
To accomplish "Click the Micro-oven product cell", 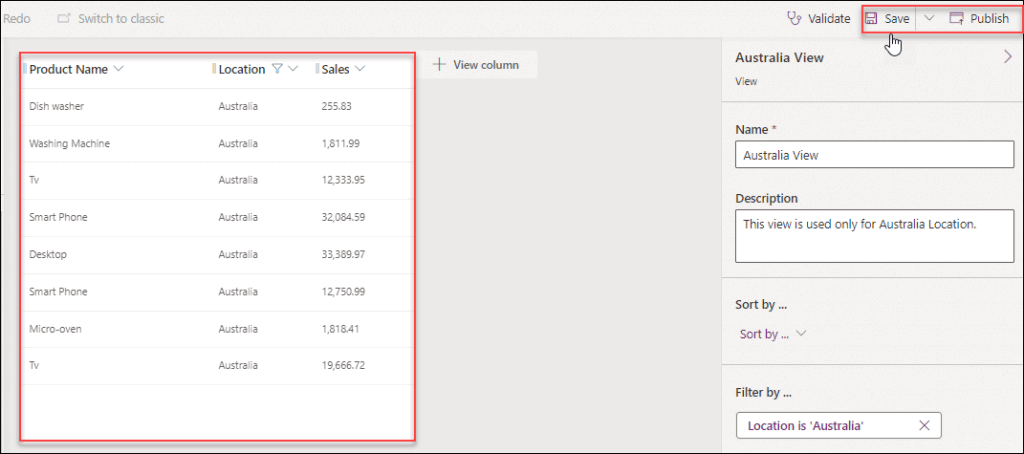I will click(56, 329).
